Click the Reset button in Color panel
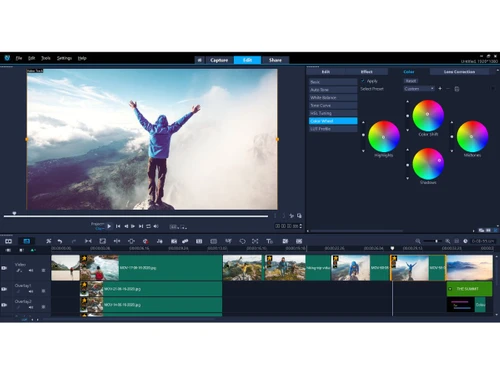This screenshot has width=500, height=375. pos(411,81)
